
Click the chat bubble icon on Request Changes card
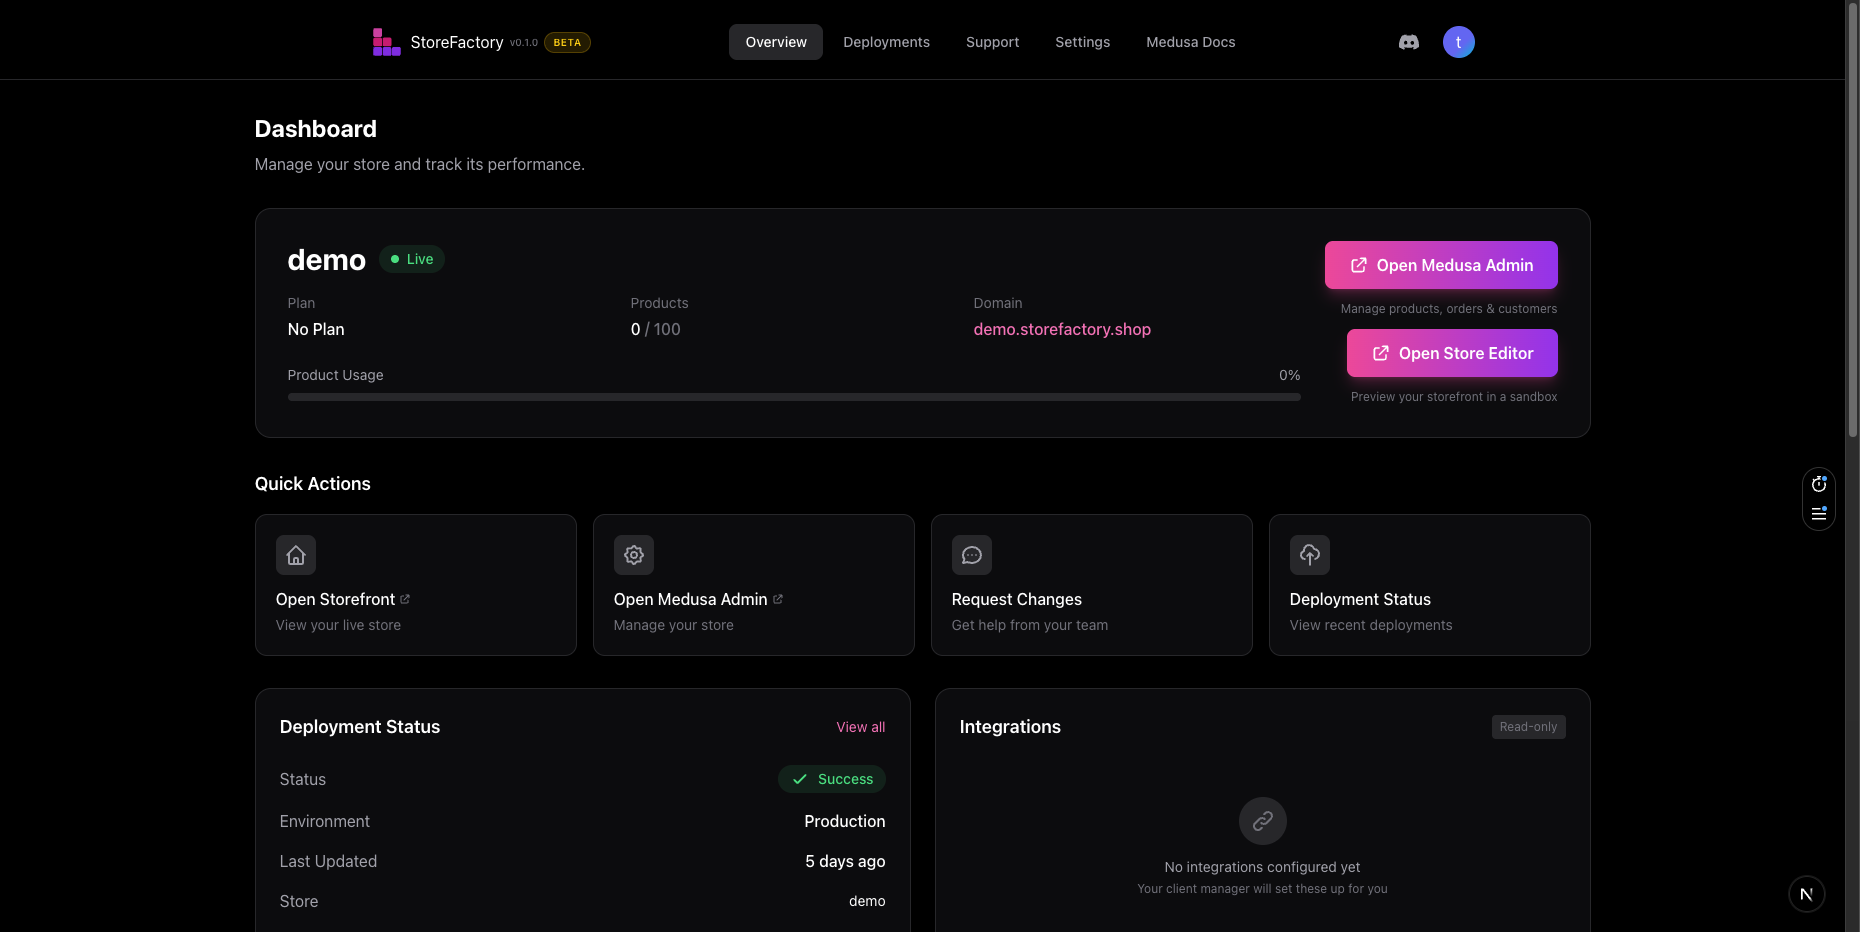[971, 555]
